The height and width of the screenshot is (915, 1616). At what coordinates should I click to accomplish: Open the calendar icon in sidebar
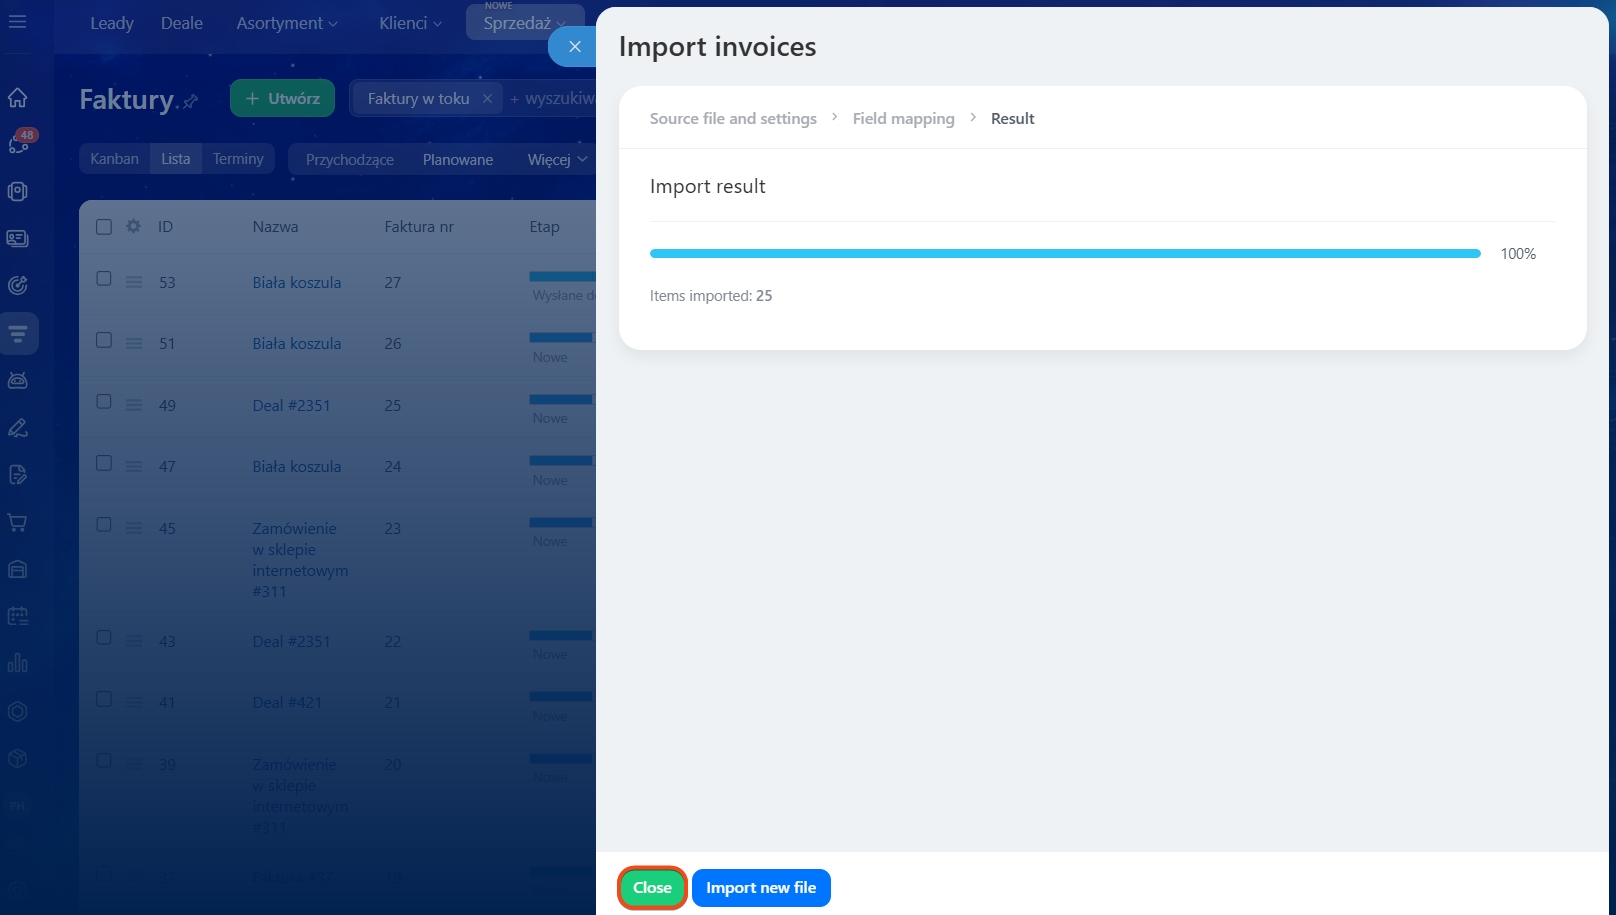(x=18, y=616)
